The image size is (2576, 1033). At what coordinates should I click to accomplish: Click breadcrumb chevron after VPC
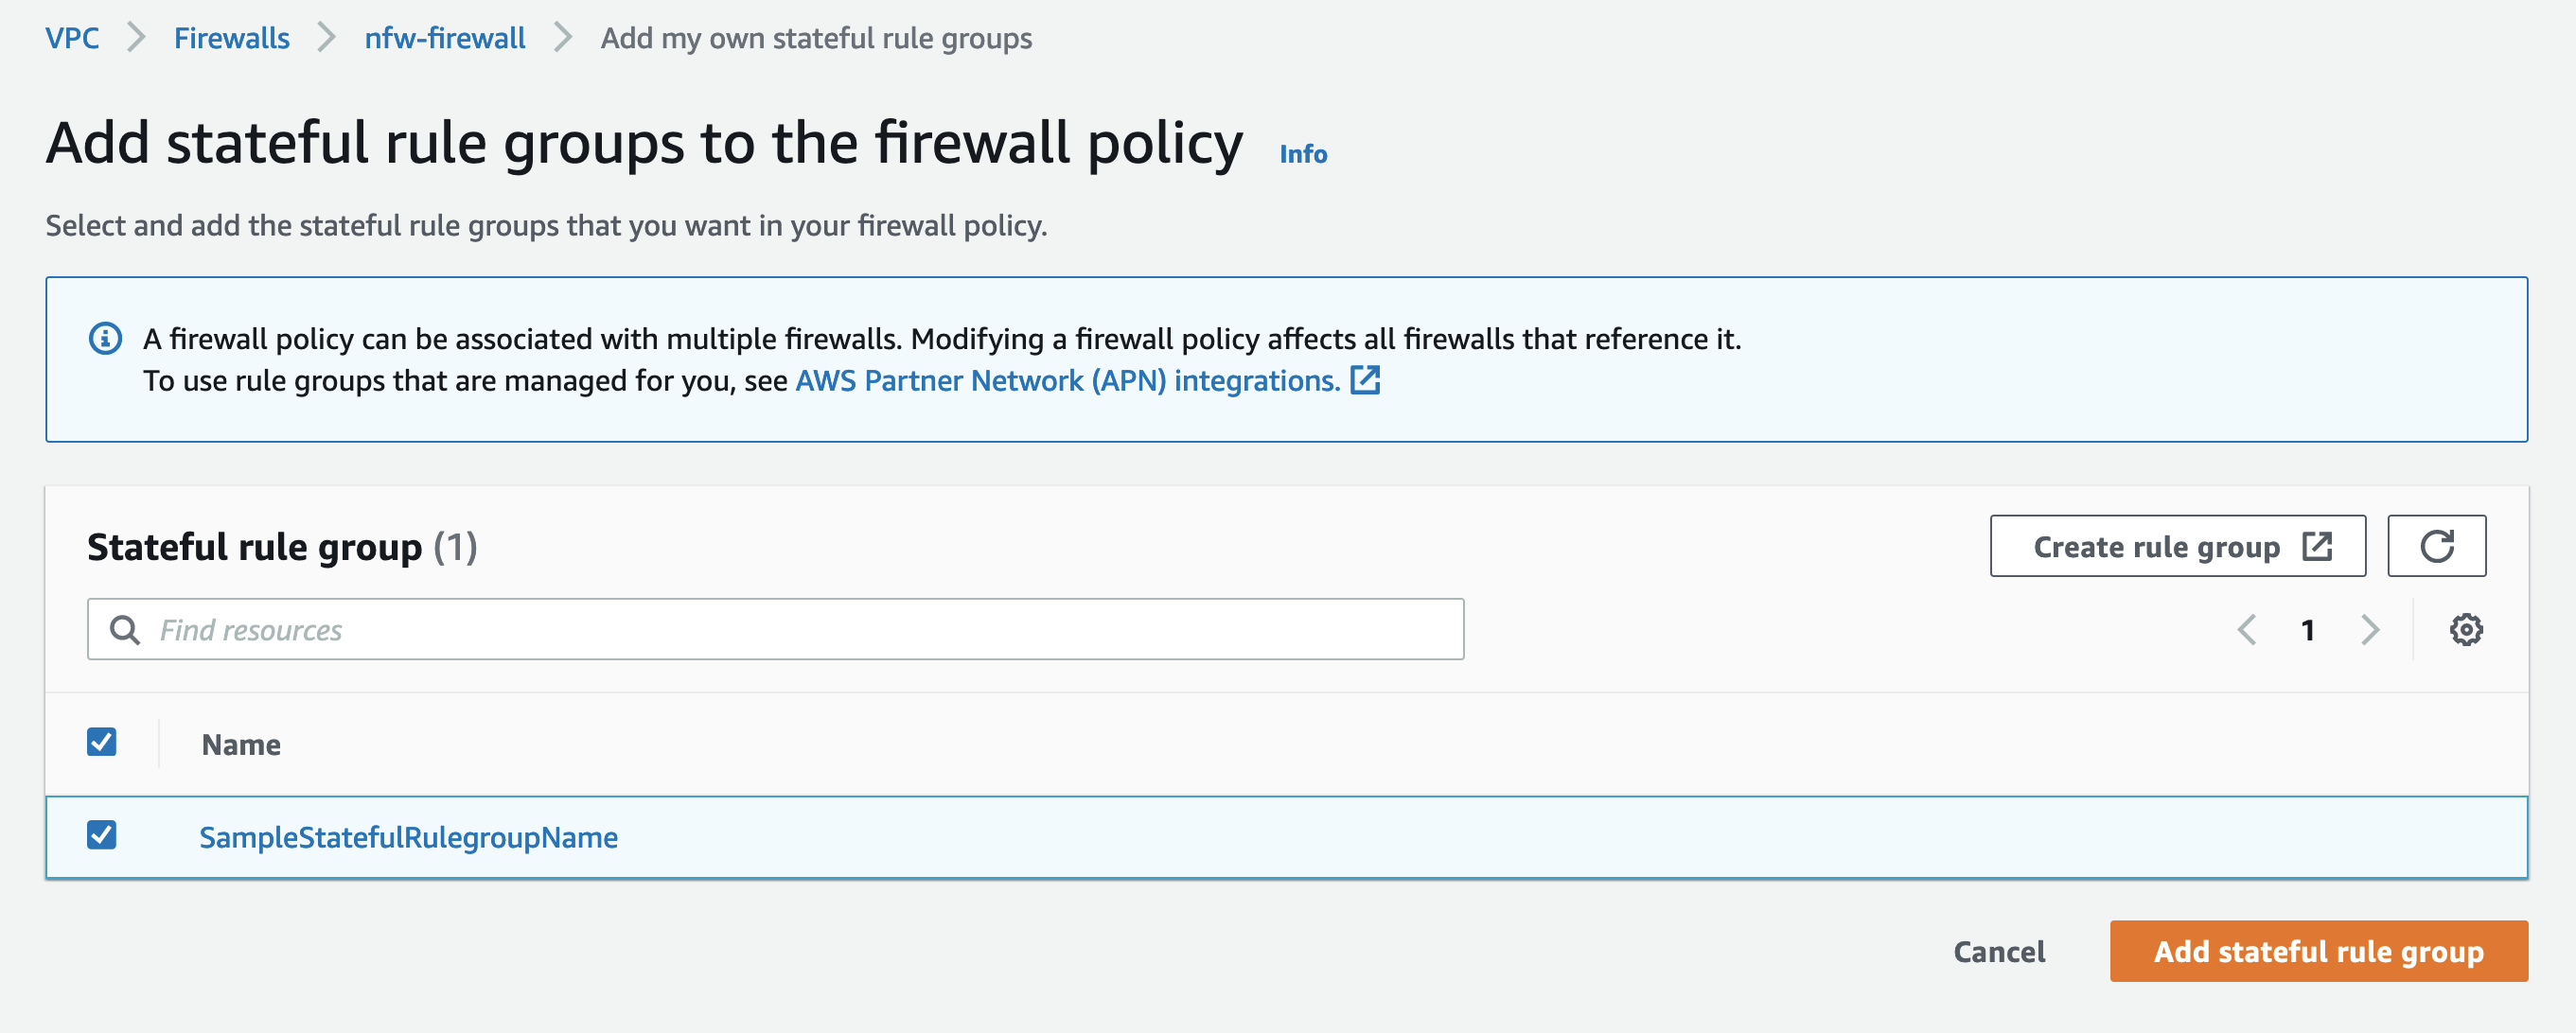coord(137,38)
